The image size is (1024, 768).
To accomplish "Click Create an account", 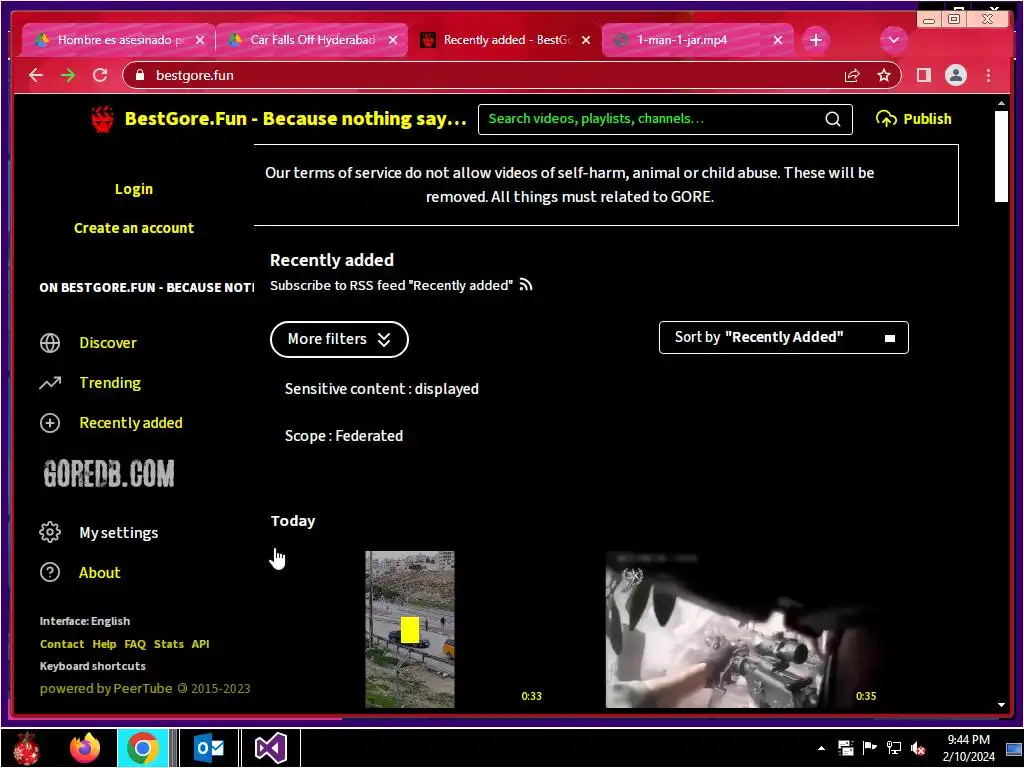I will pos(134,229).
